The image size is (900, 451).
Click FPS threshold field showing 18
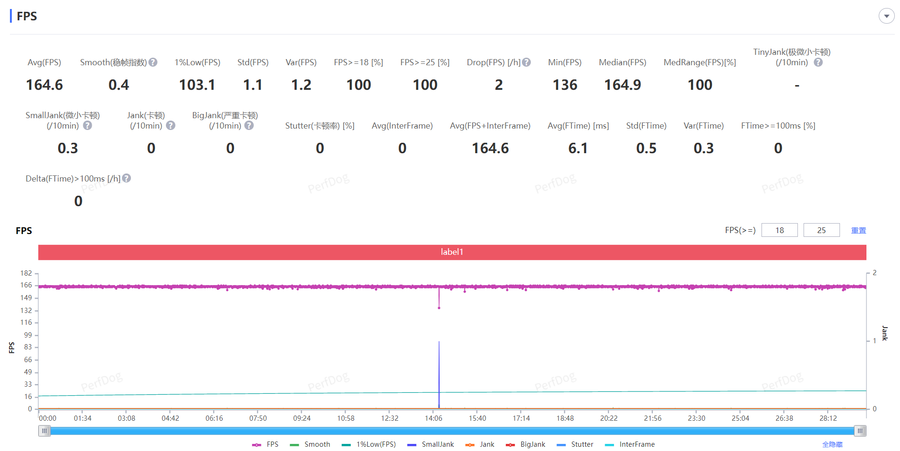click(779, 230)
